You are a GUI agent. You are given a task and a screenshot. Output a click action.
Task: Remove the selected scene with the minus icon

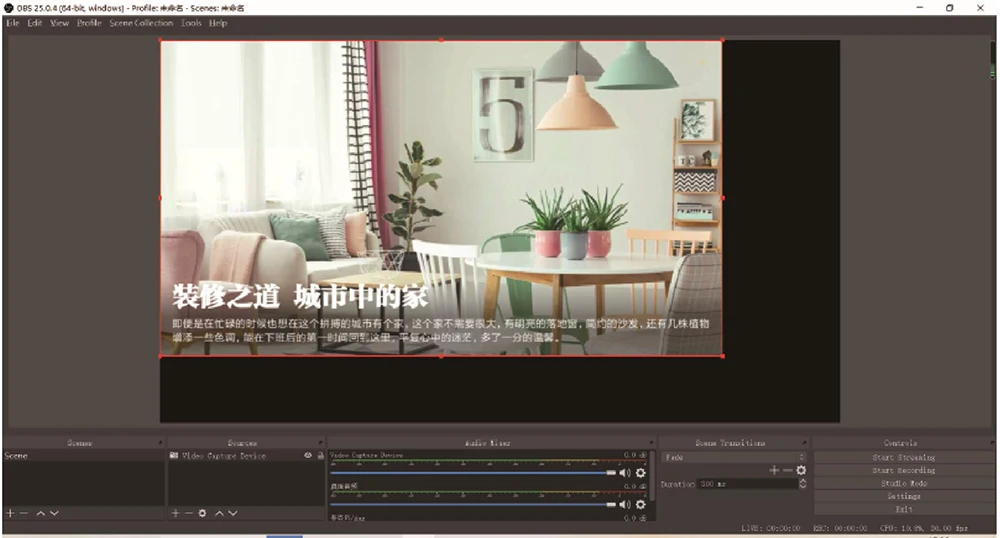tap(23, 513)
